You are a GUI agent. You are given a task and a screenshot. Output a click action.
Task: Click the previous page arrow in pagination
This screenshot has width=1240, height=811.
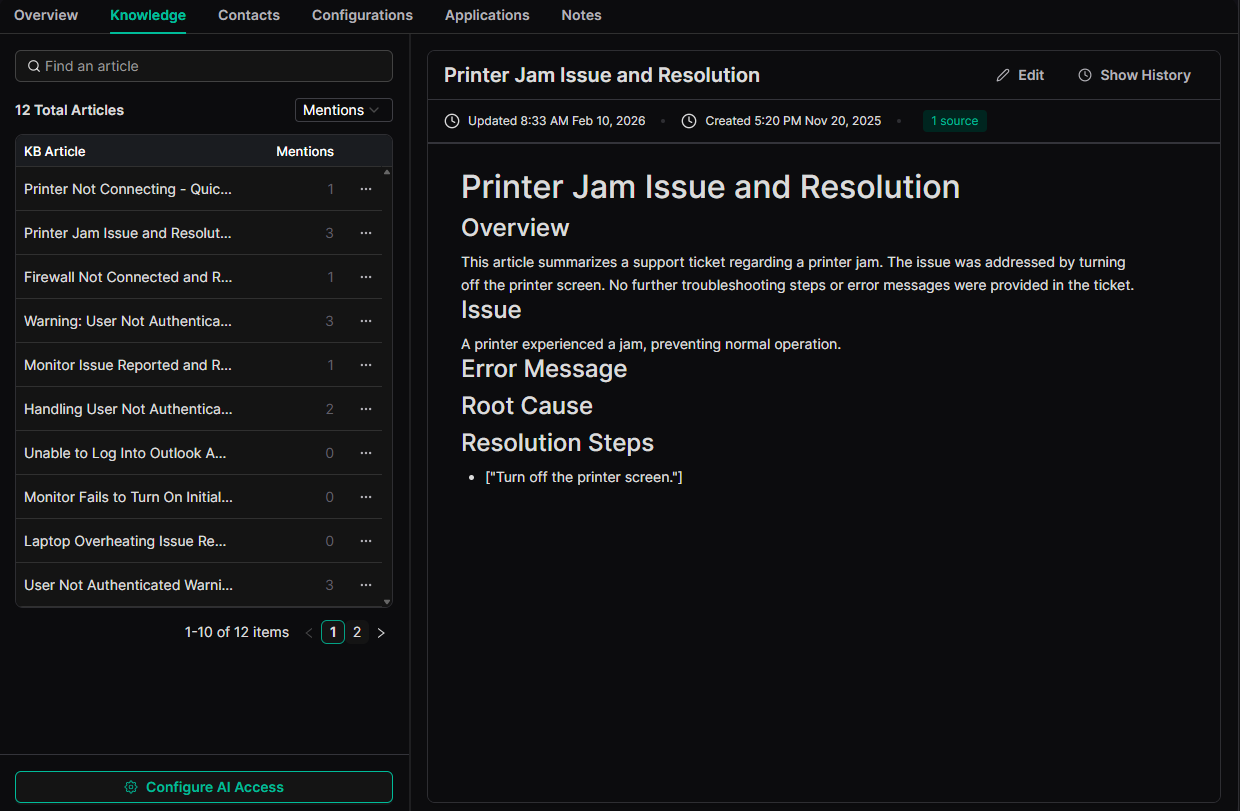point(308,632)
